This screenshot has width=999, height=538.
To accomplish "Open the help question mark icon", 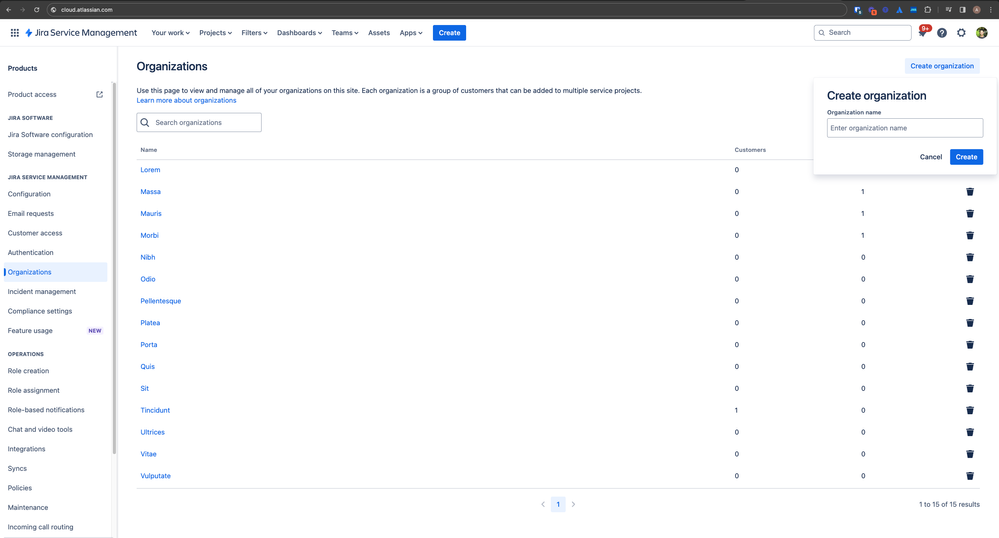I will pyautogui.click(x=942, y=33).
